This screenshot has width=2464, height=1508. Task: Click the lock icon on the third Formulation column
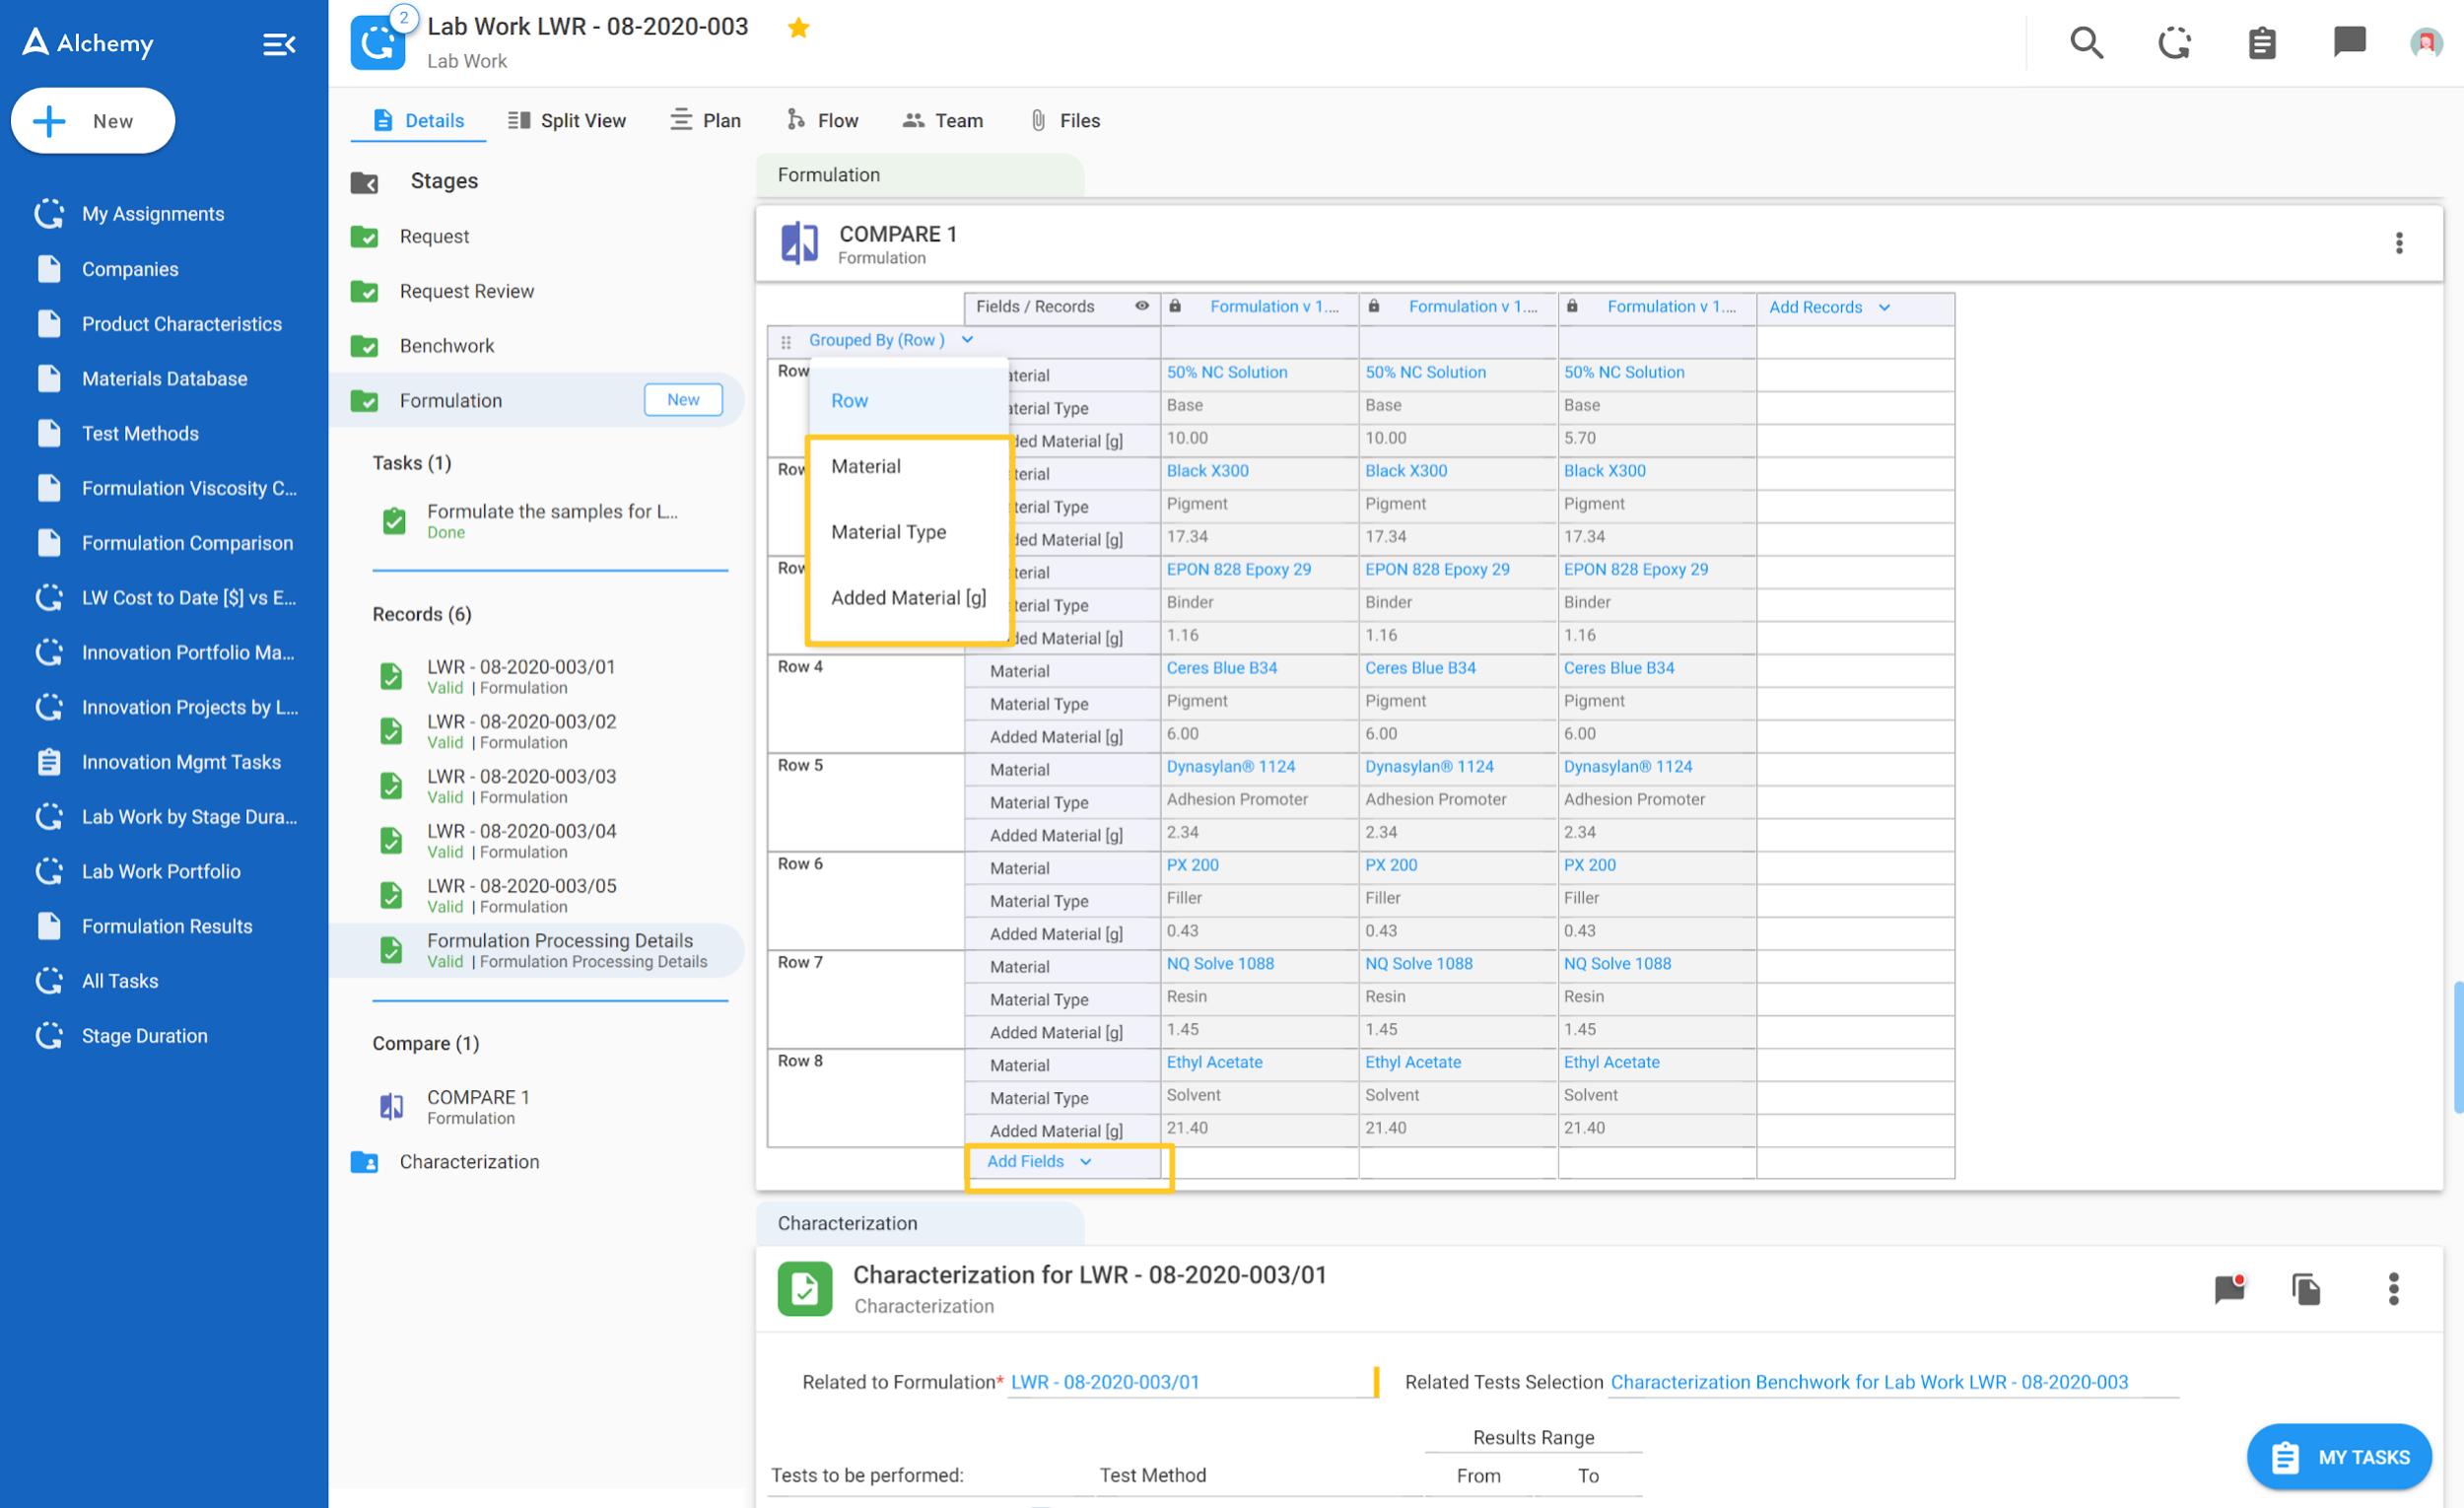pyautogui.click(x=1572, y=306)
